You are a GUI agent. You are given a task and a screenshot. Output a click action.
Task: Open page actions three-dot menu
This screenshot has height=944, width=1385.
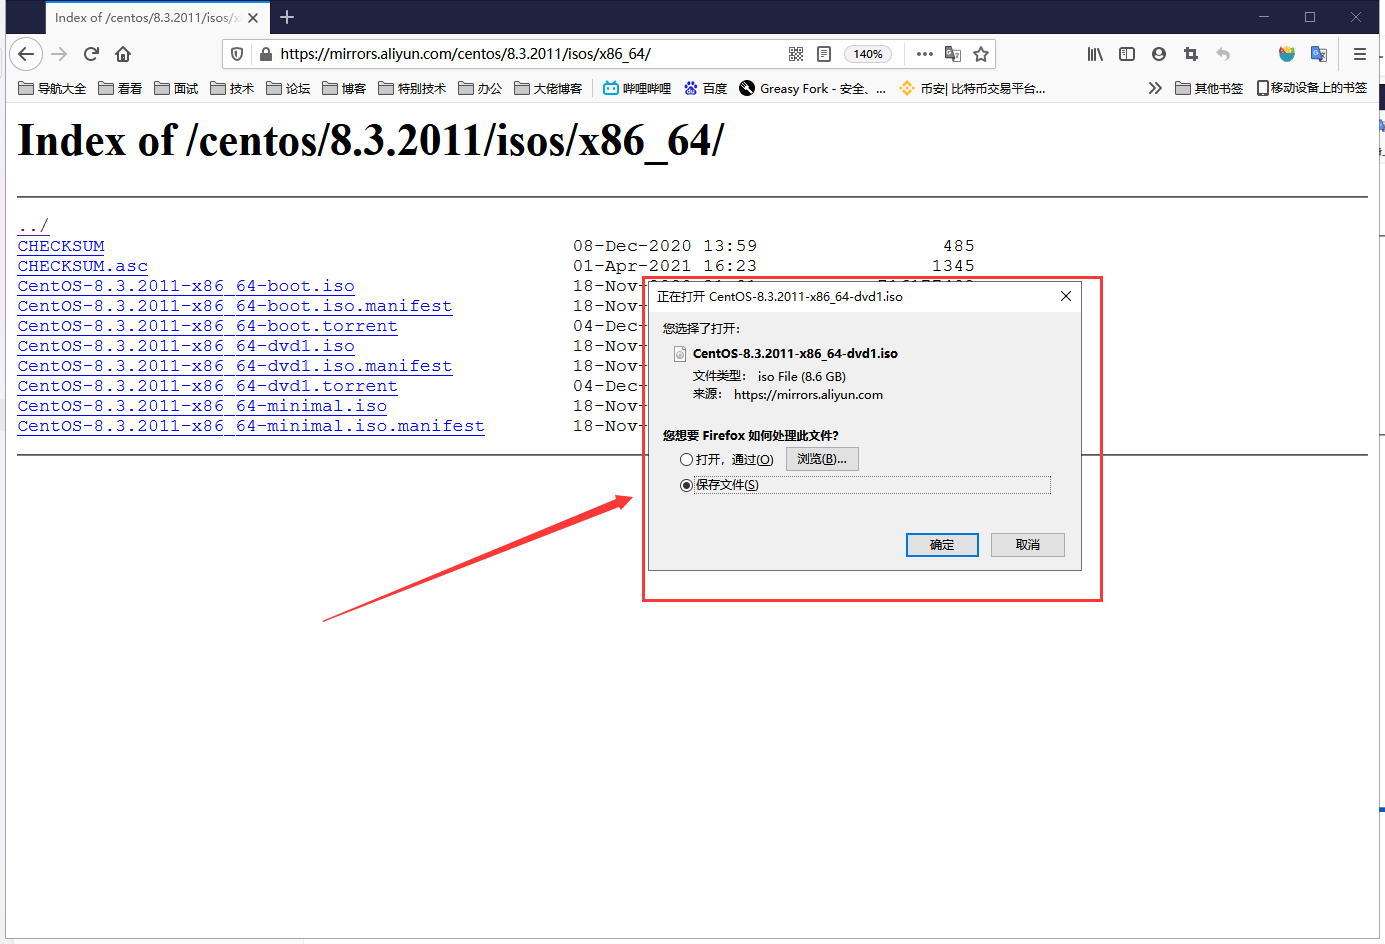click(925, 54)
